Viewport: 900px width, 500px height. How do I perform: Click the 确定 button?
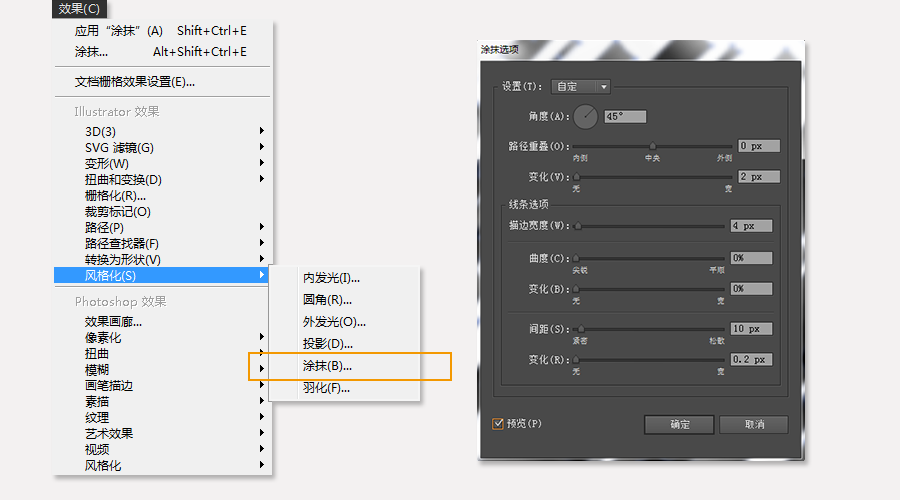click(x=680, y=425)
